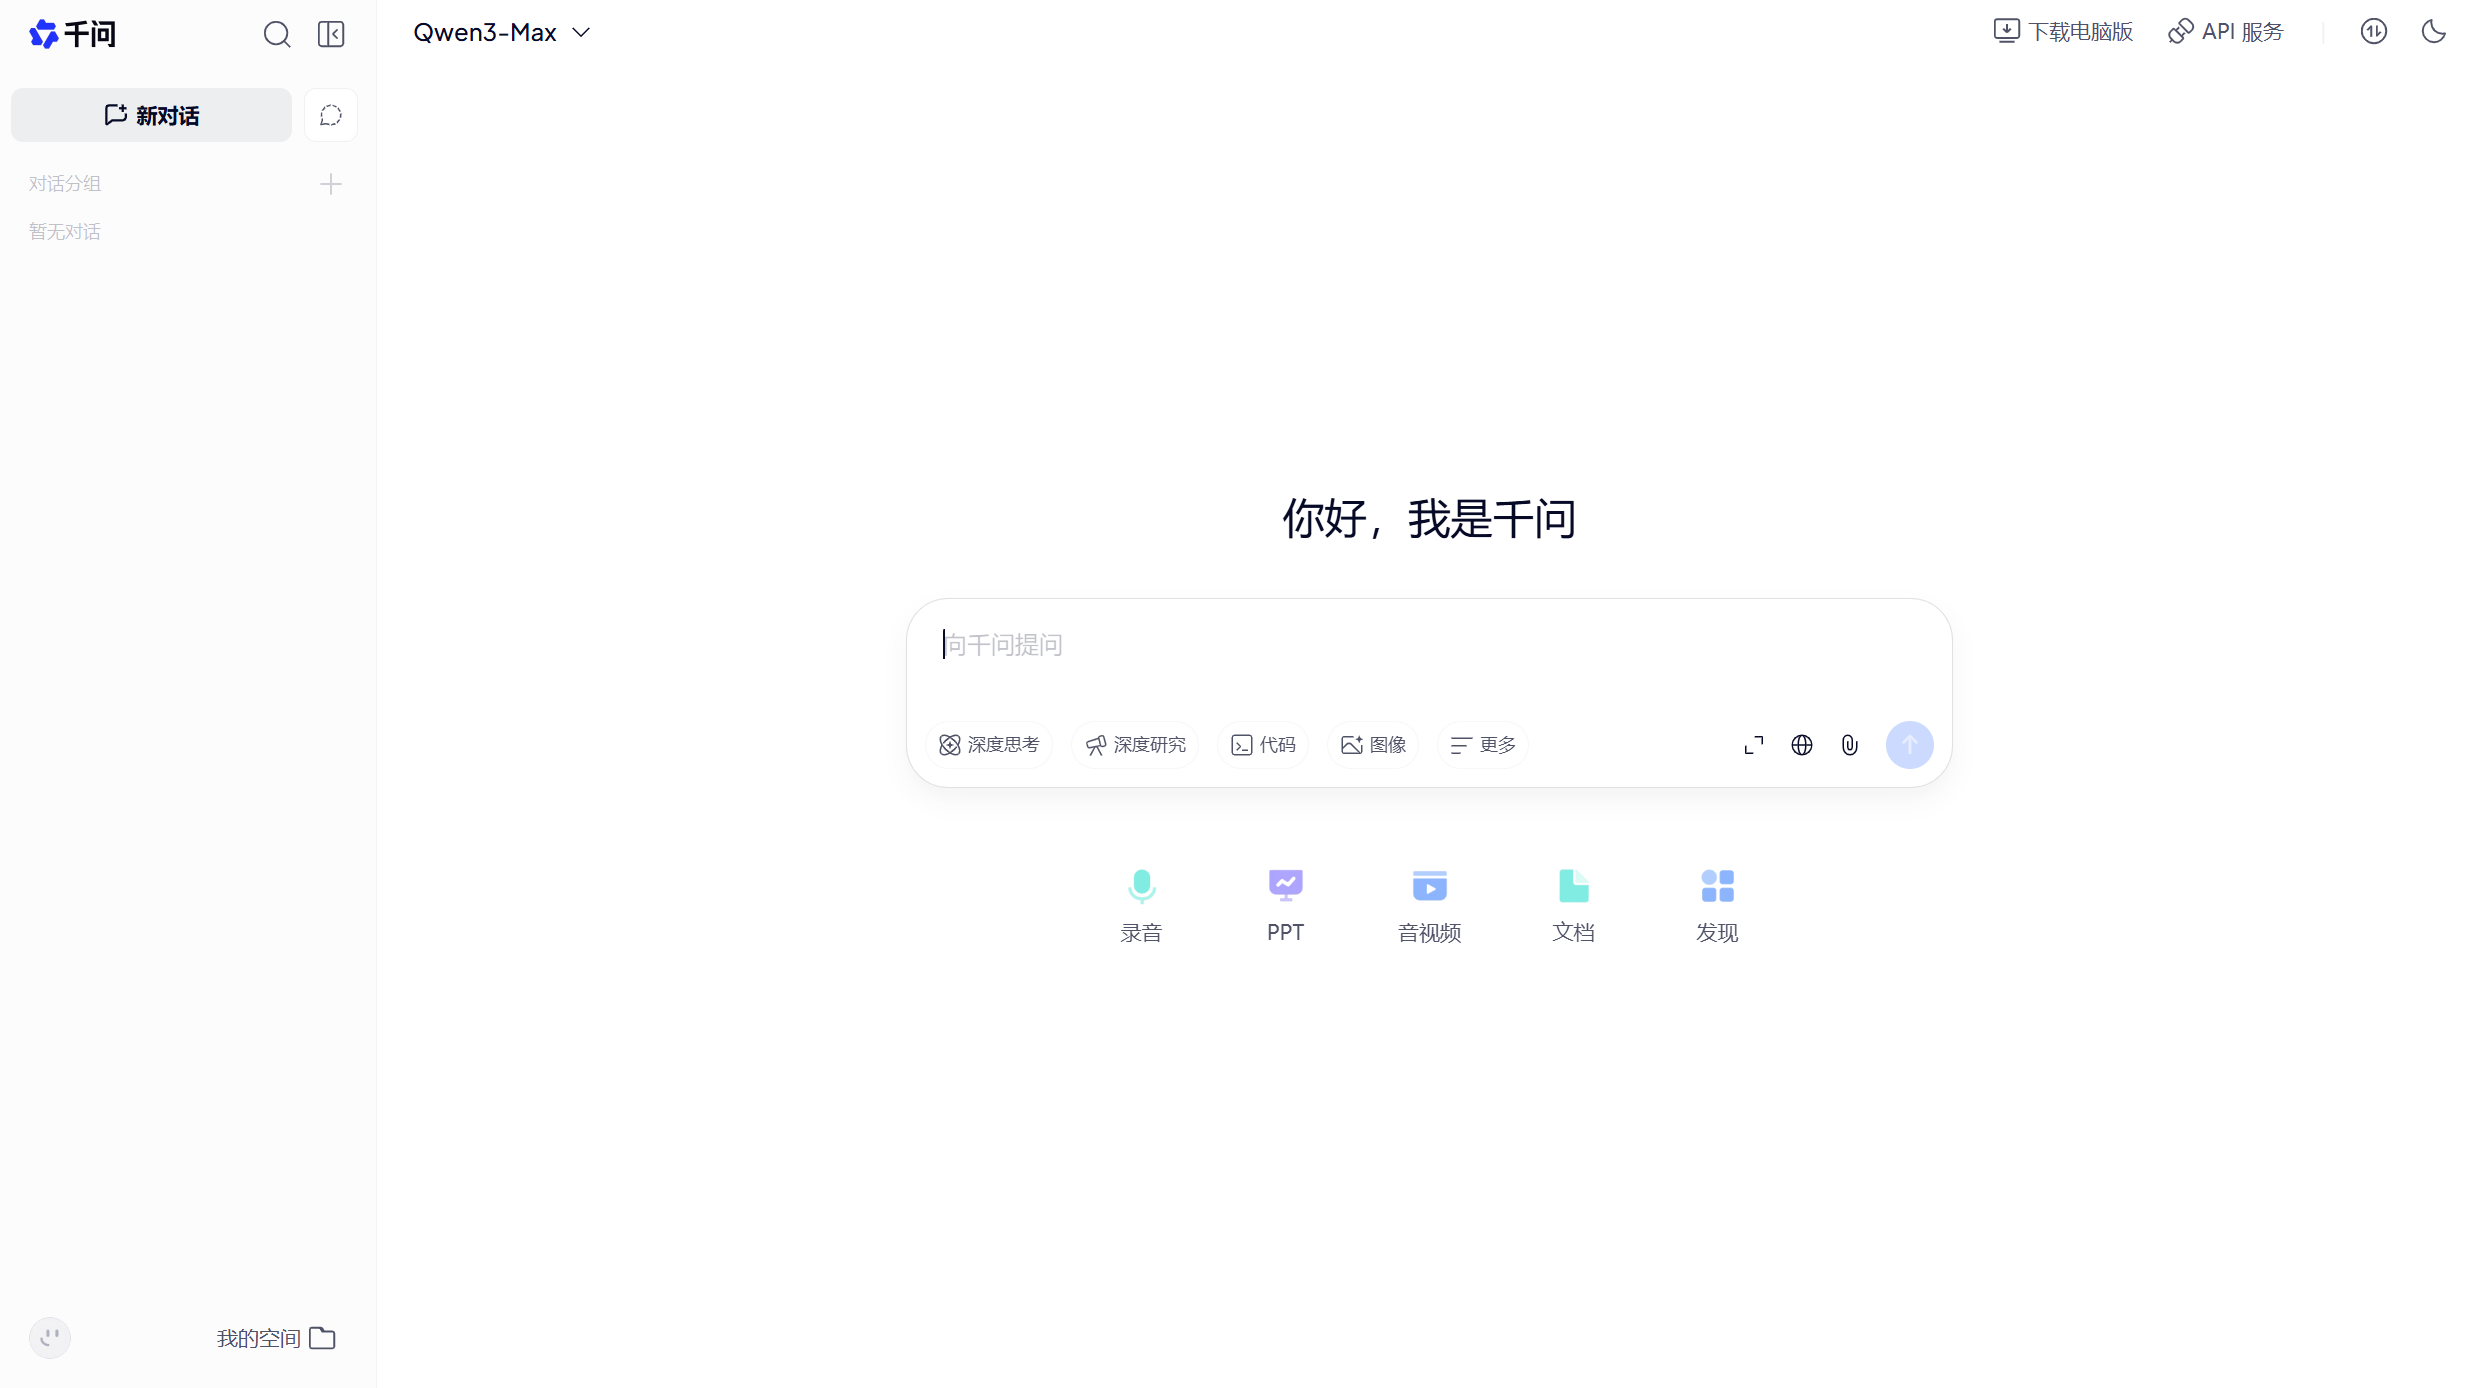Open the 录音 recording shortcut

(1141, 904)
